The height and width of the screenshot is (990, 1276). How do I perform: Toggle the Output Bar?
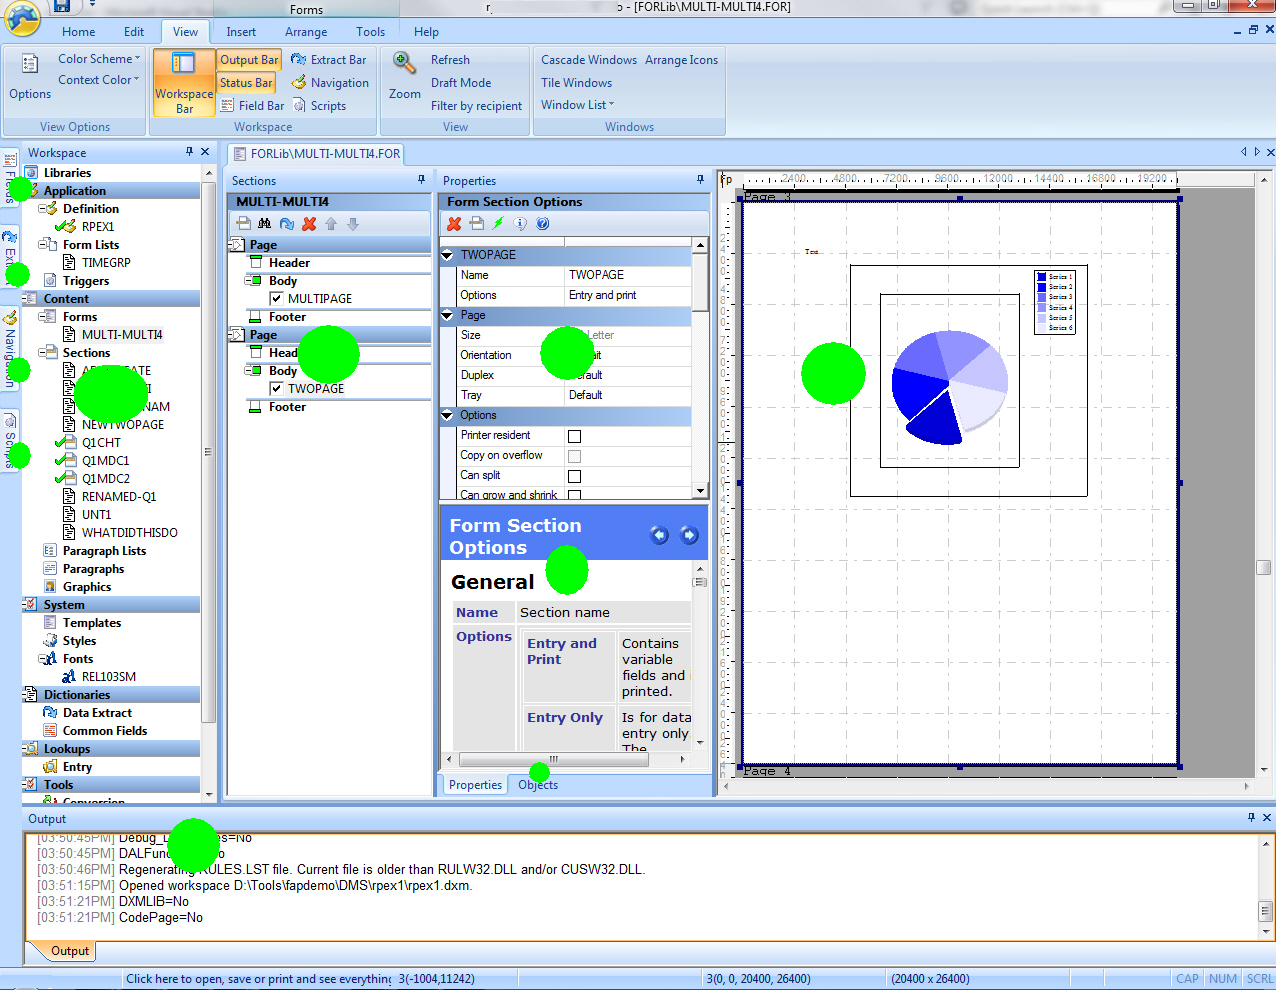[x=249, y=60]
